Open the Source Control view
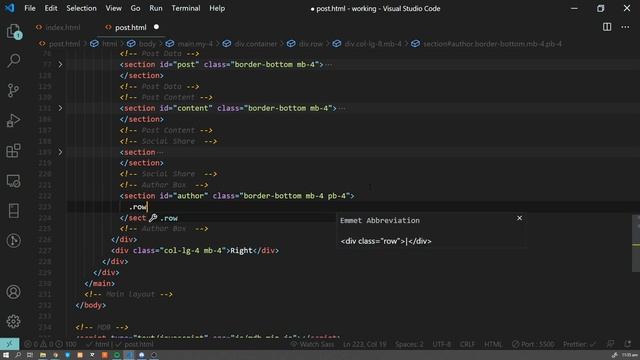 (13, 90)
